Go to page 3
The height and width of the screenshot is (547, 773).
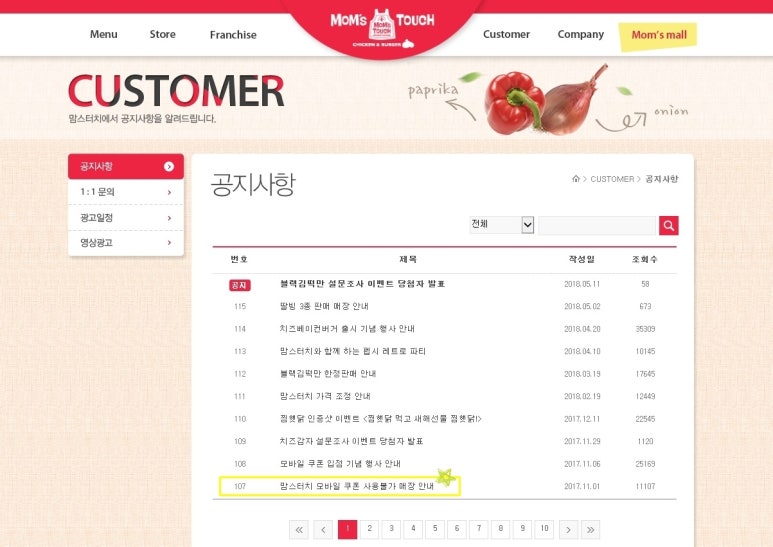click(x=391, y=529)
